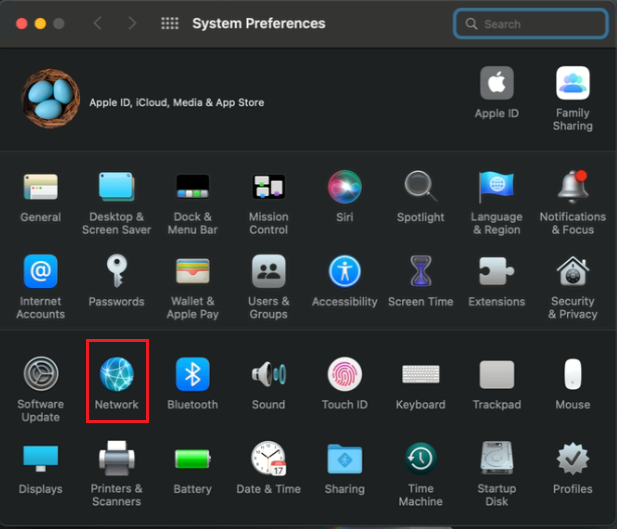Open Notifications & Focus settings

click(572, 187)
